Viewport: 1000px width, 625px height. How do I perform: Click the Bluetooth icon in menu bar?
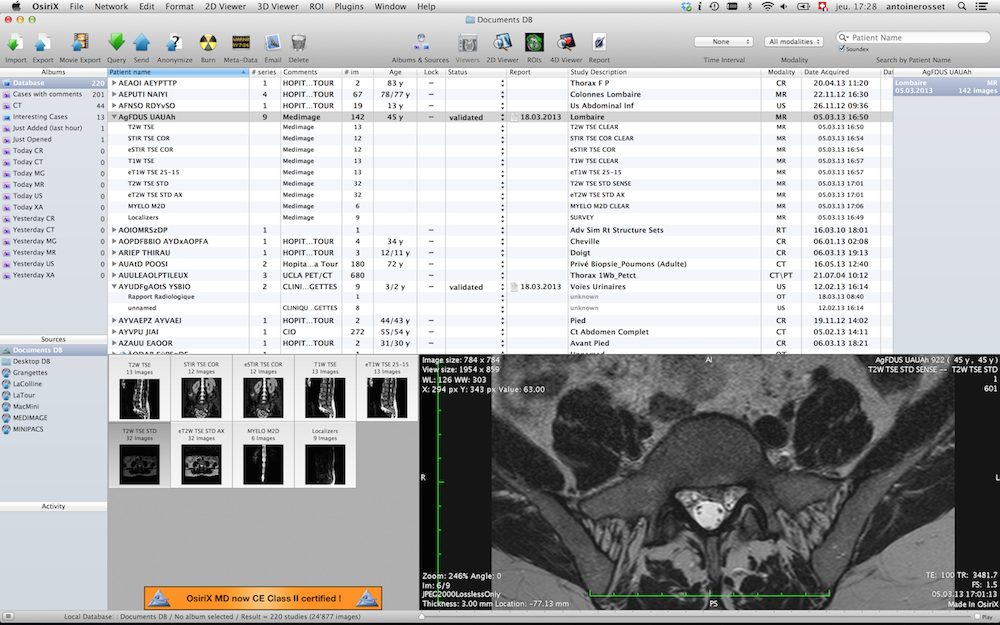pos(750,6)
